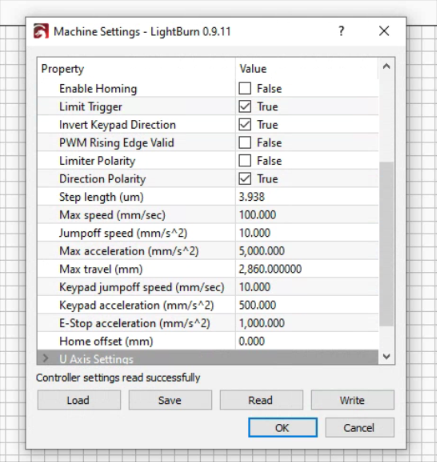Screen dimensions: 437x462
Task: Select the Max travel value field
Action: tap(307, 269)
